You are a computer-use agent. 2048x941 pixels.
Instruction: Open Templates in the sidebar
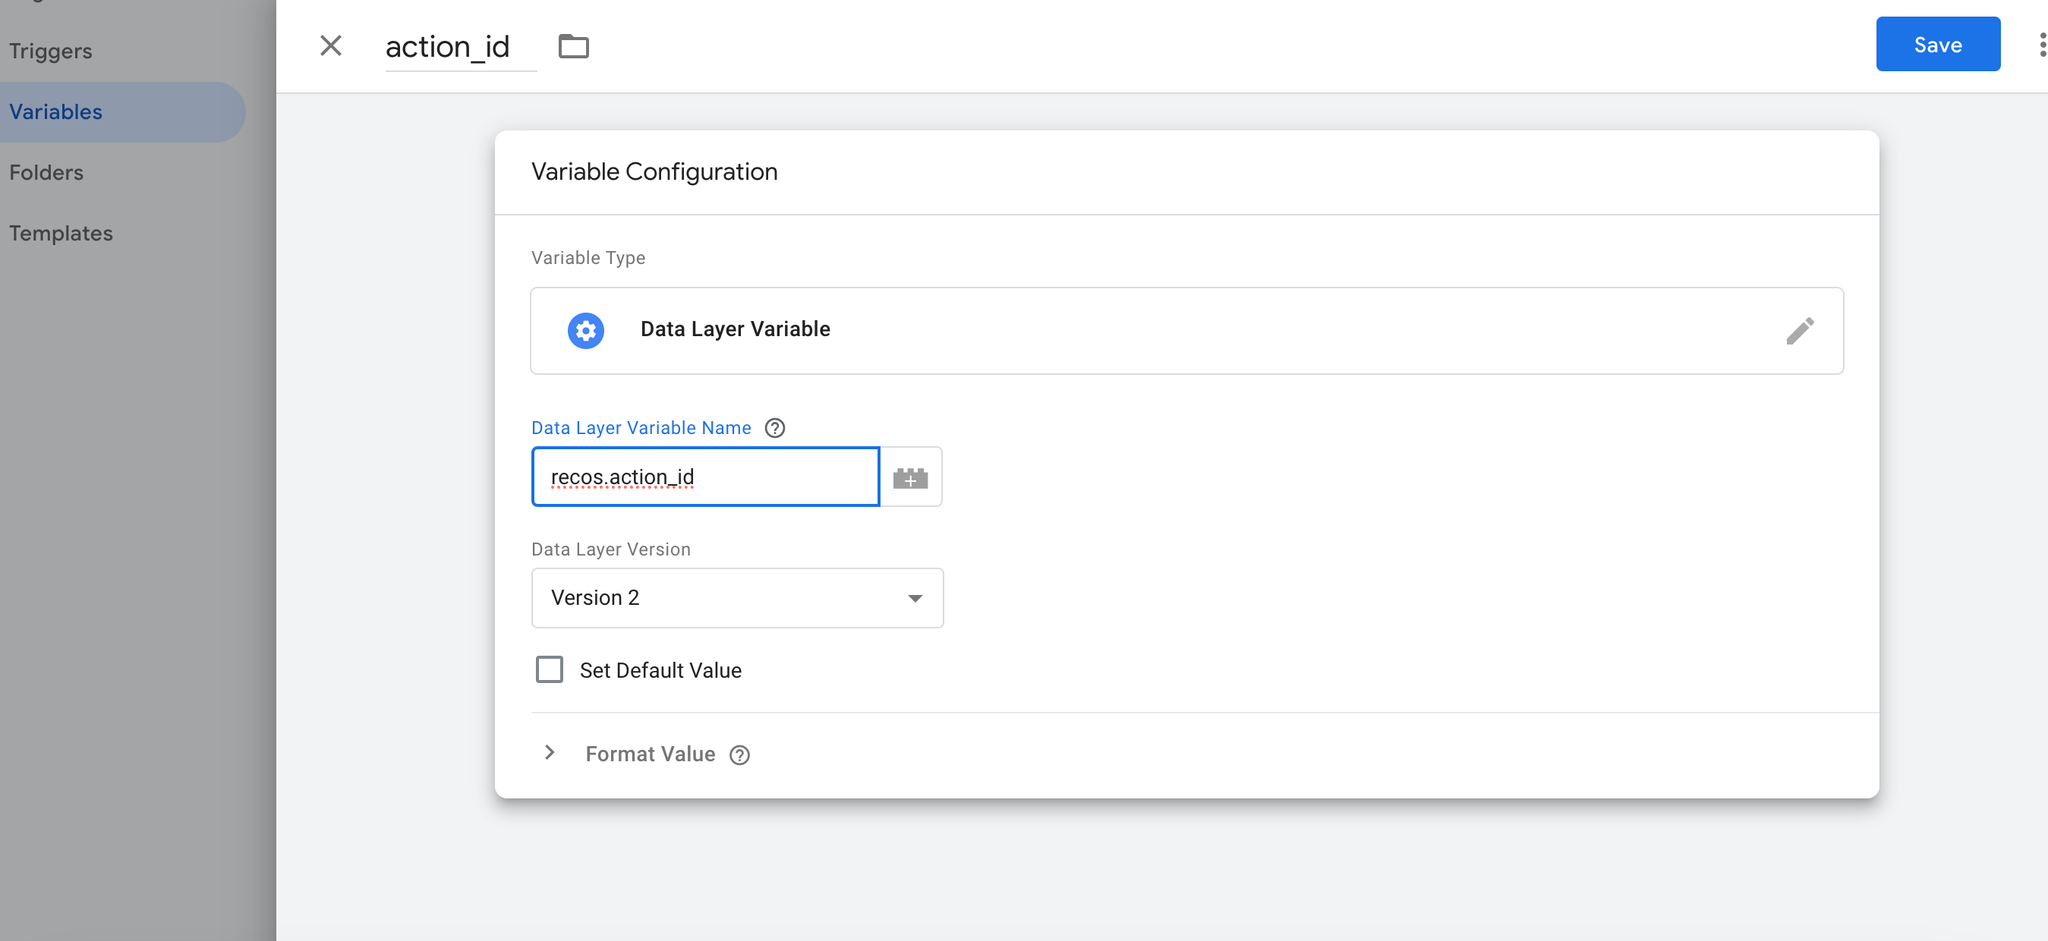click(x=61, y=233)
